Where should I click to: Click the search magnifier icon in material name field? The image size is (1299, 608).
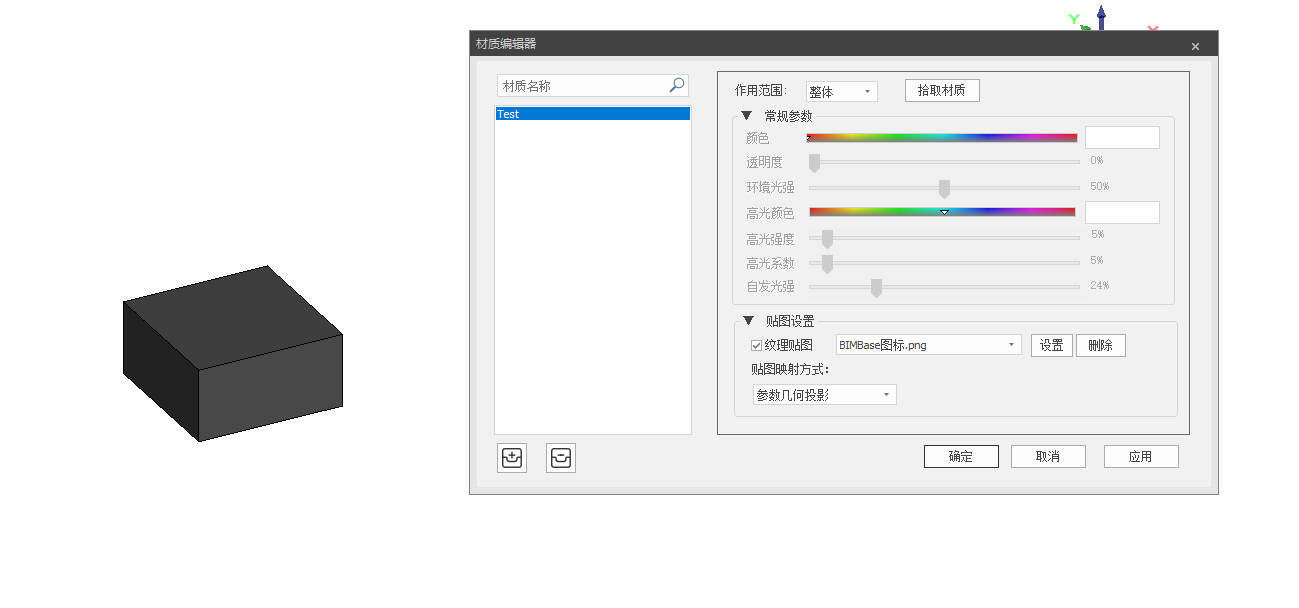(677, 86)
